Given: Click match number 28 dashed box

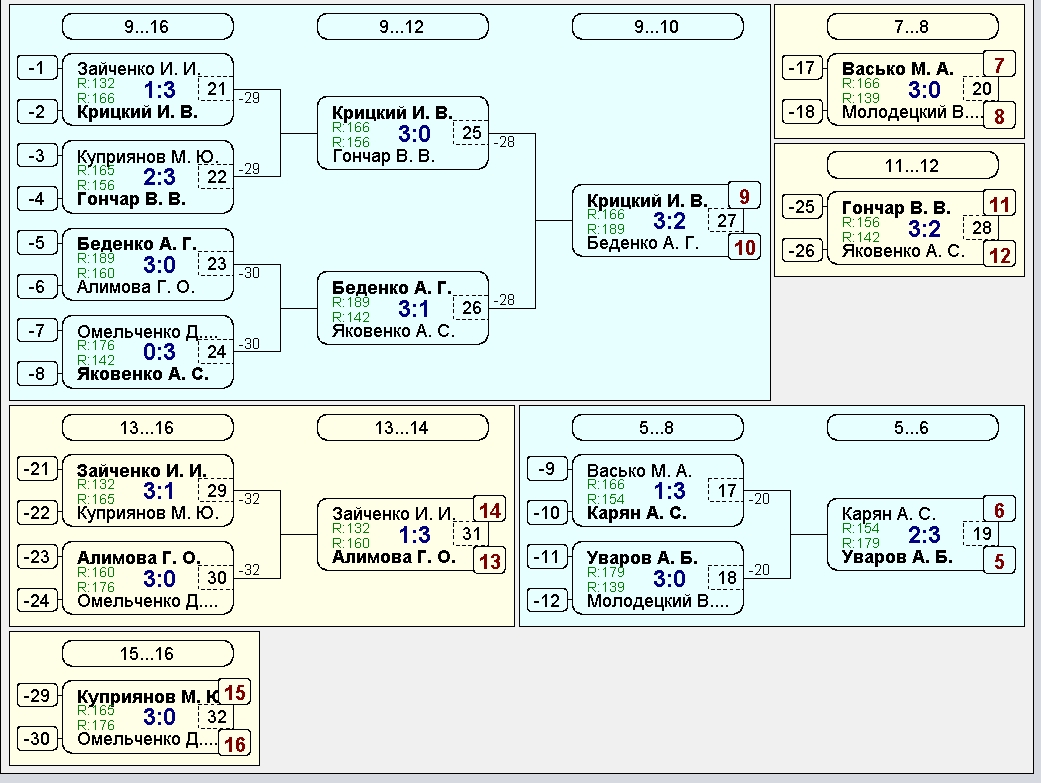Looking at the screenshot, I should click(981, 228).
